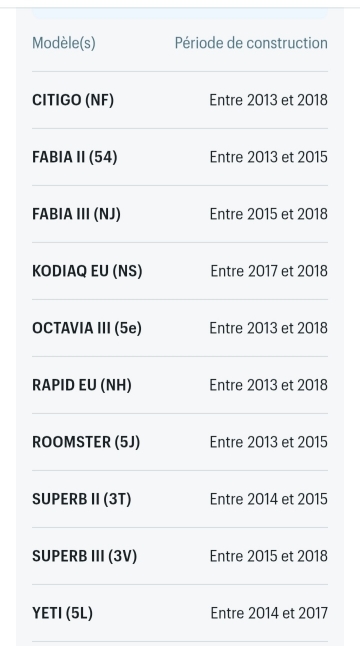Select the RAPID EU (NH) model name
This screenshot has width=360, height=646.
tap(82, 385)
